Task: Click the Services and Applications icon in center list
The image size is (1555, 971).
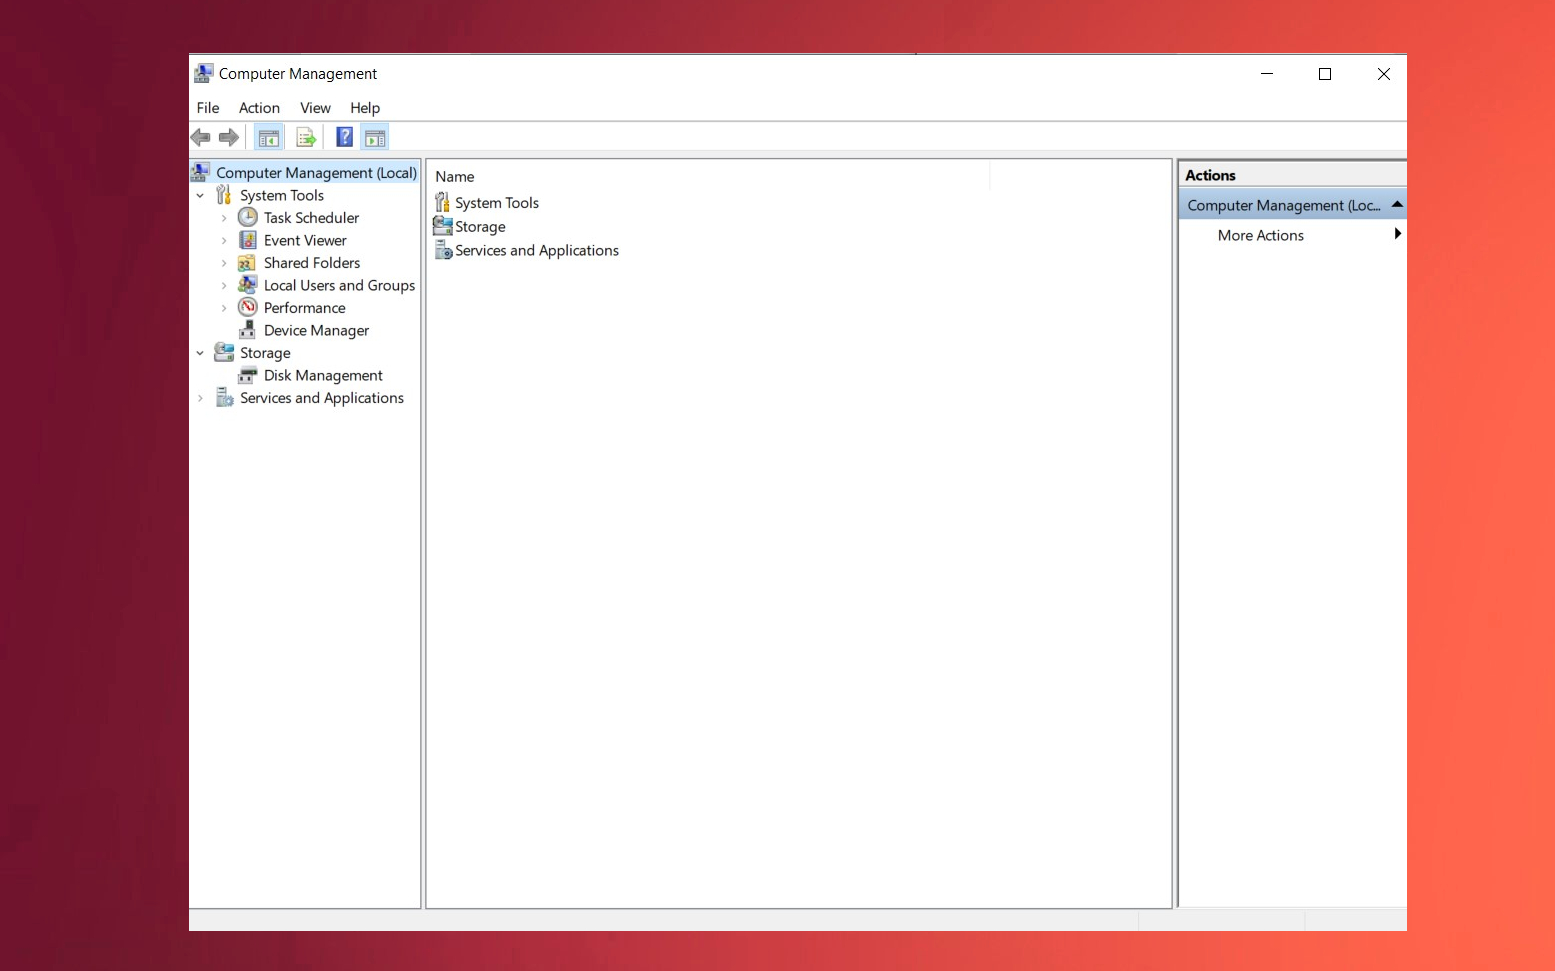Action: pyautogui.click(x=443, y=250)
